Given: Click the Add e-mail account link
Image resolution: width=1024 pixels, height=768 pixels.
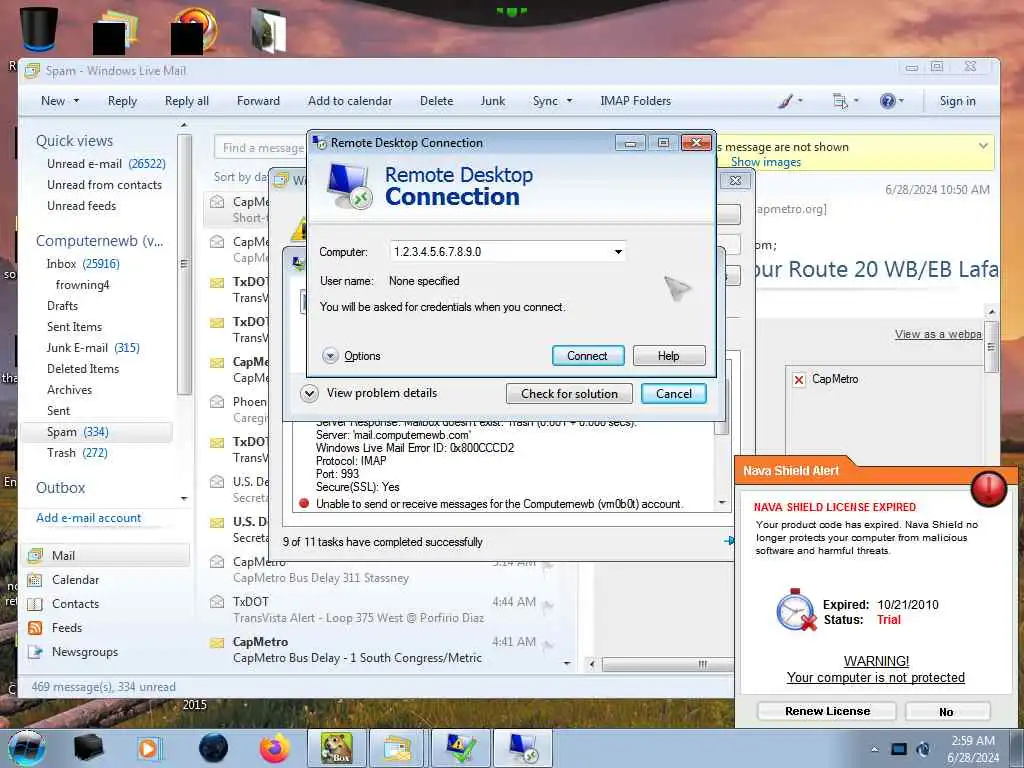Looking at the screenshot, I should pyautogui.click(x=89, y=518).
